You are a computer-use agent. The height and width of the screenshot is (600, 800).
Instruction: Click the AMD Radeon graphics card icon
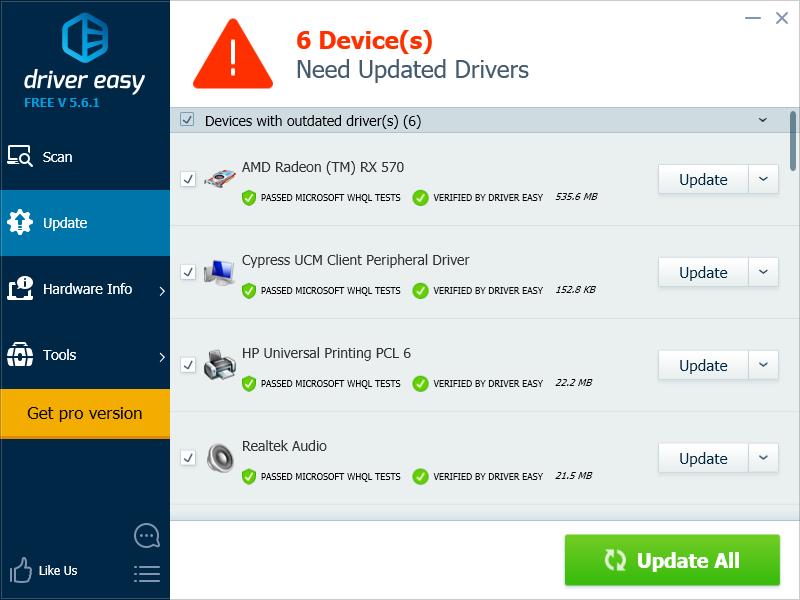click(x=220, y=179)
